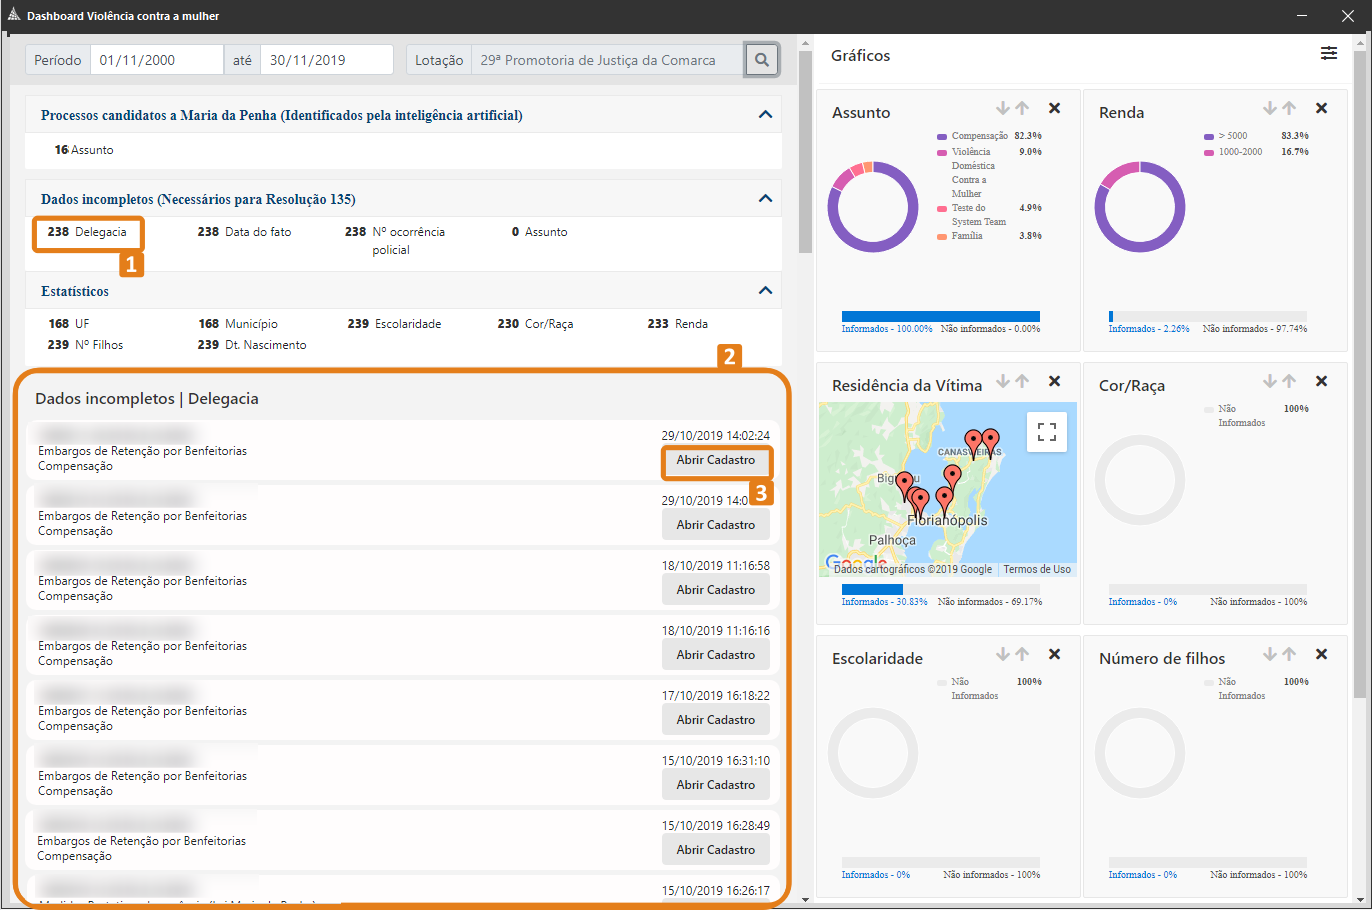
Task: Move the Renda chart up
Action: coord(1289,108)
